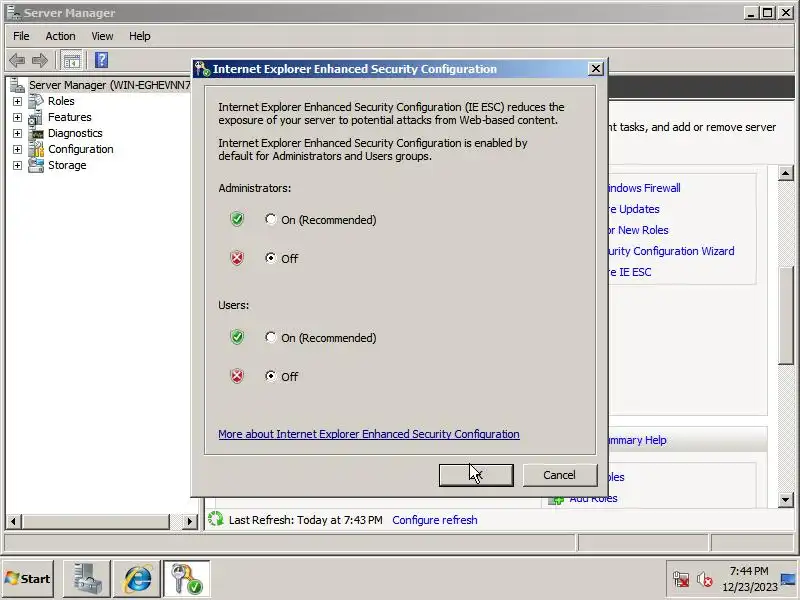Click tree pane scroll left arrow
Viewport: 800px width, 600px height.
click(x=13, y=521)
